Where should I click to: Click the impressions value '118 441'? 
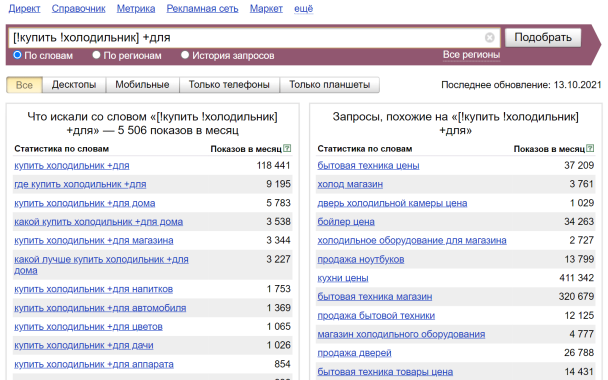pyautogui.click(x=273, y=166)
